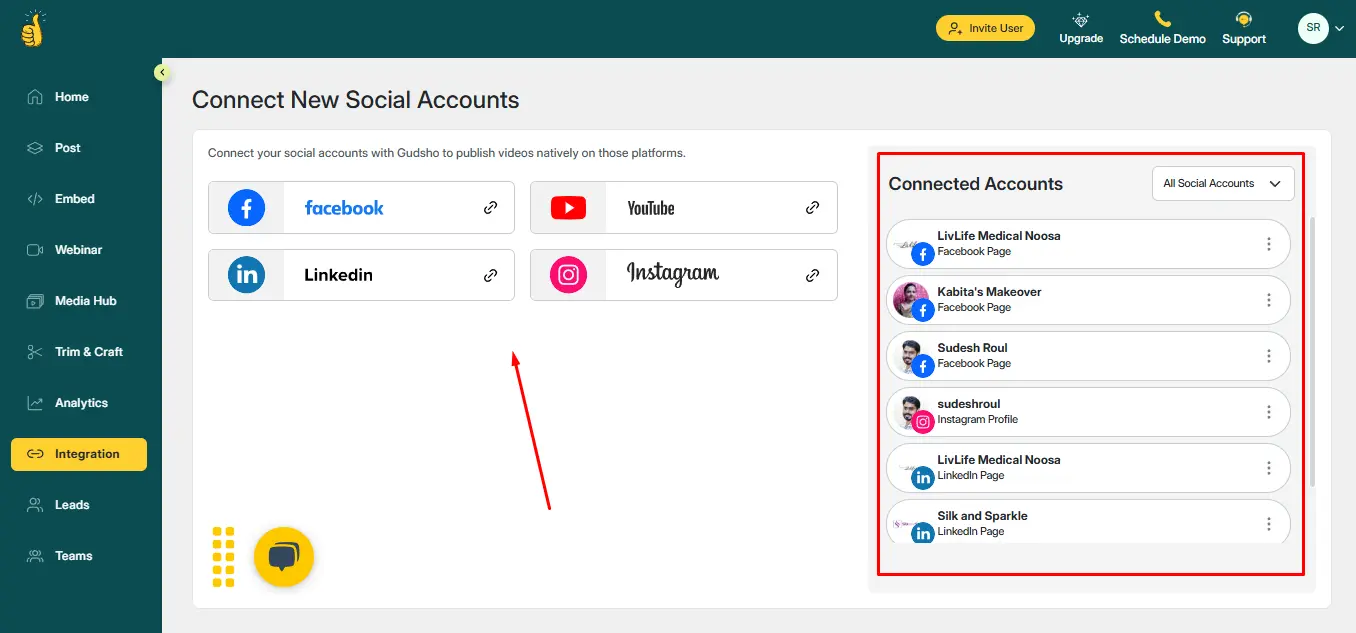Open options menu for Sudesh Roul

pyautogui.click(x=1269, y=356)
